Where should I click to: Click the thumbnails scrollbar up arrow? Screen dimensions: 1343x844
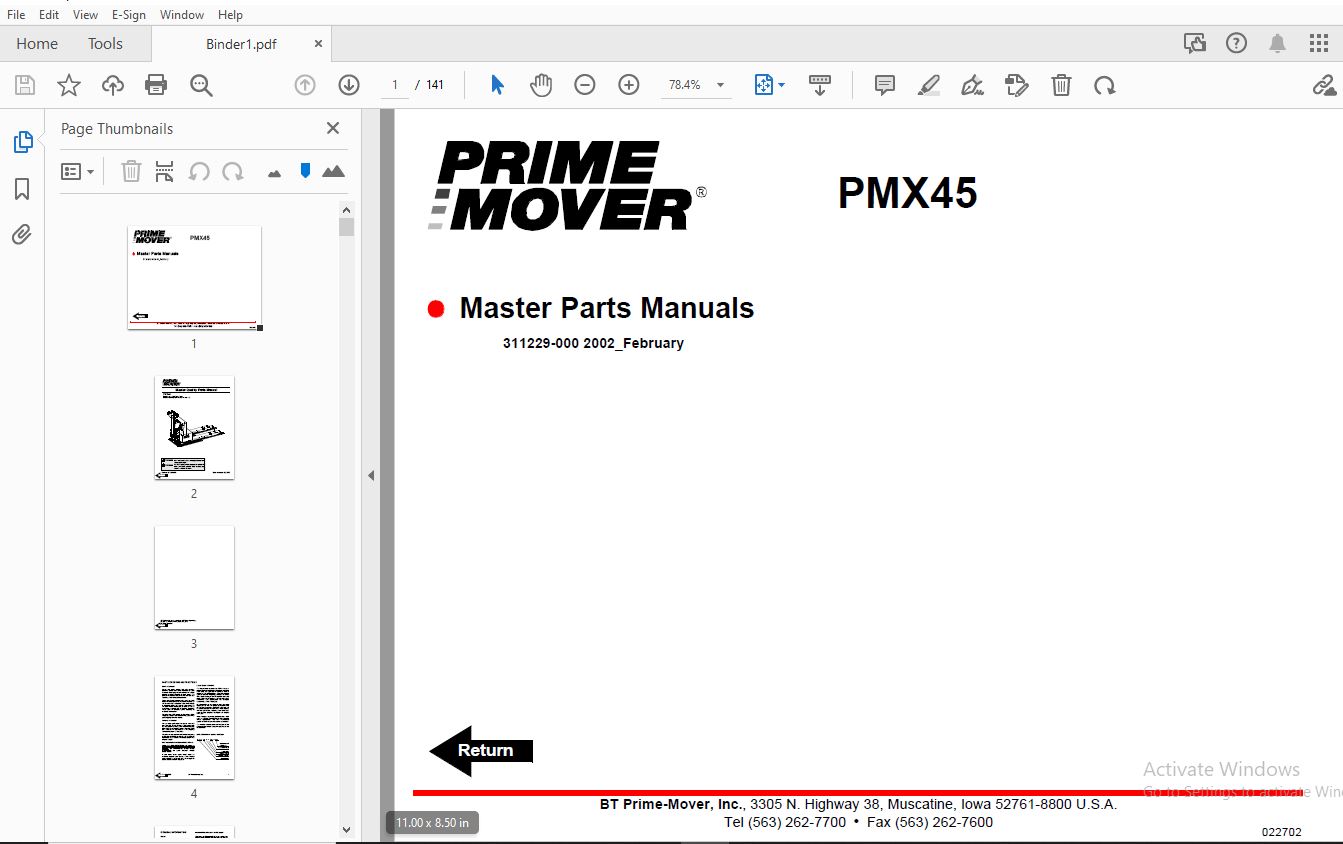point(347,210)
